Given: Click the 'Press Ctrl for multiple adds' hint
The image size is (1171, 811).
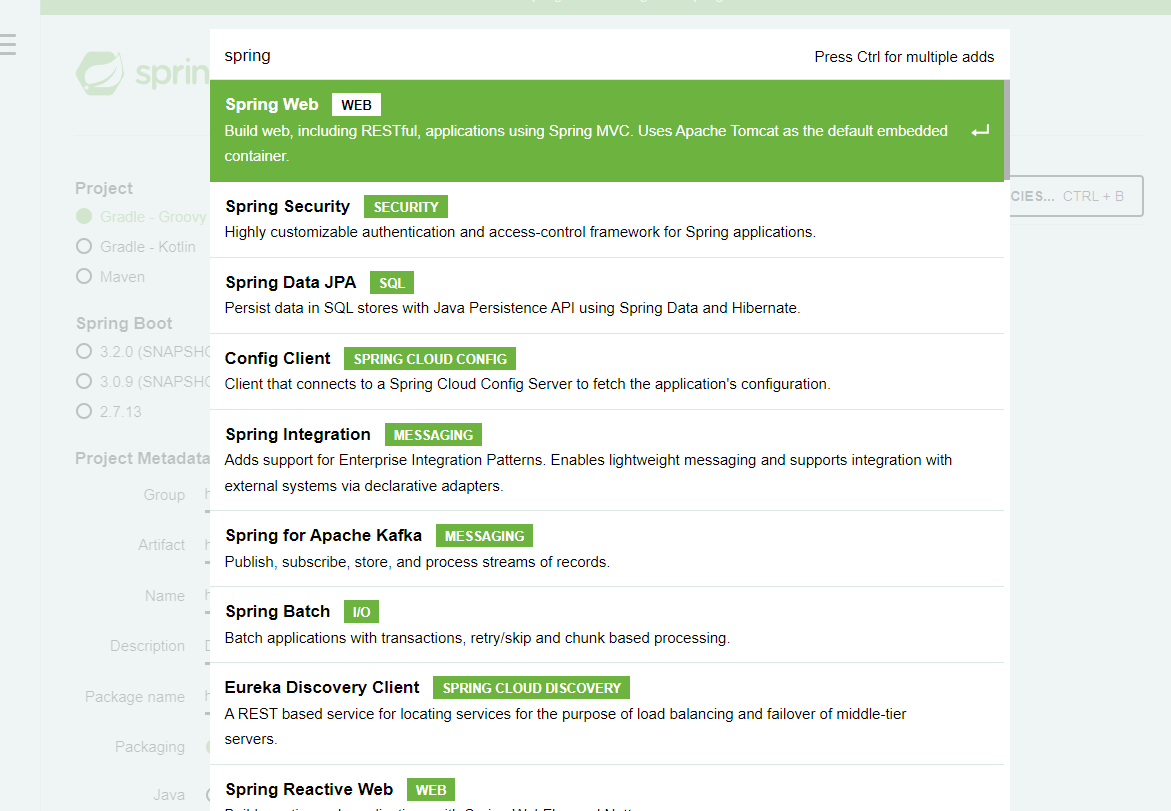Looking at the screenshot, I should (x=904, y=57).
